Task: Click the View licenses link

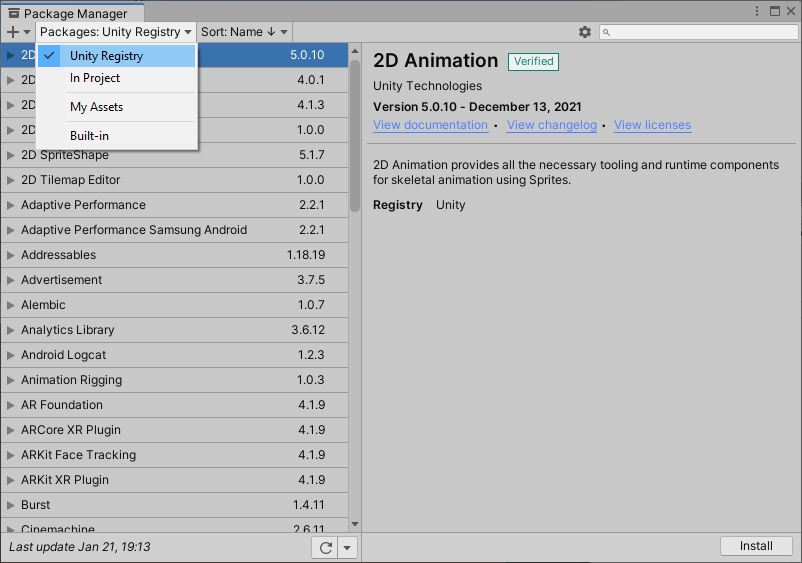Action: click(x=652, y=125)
